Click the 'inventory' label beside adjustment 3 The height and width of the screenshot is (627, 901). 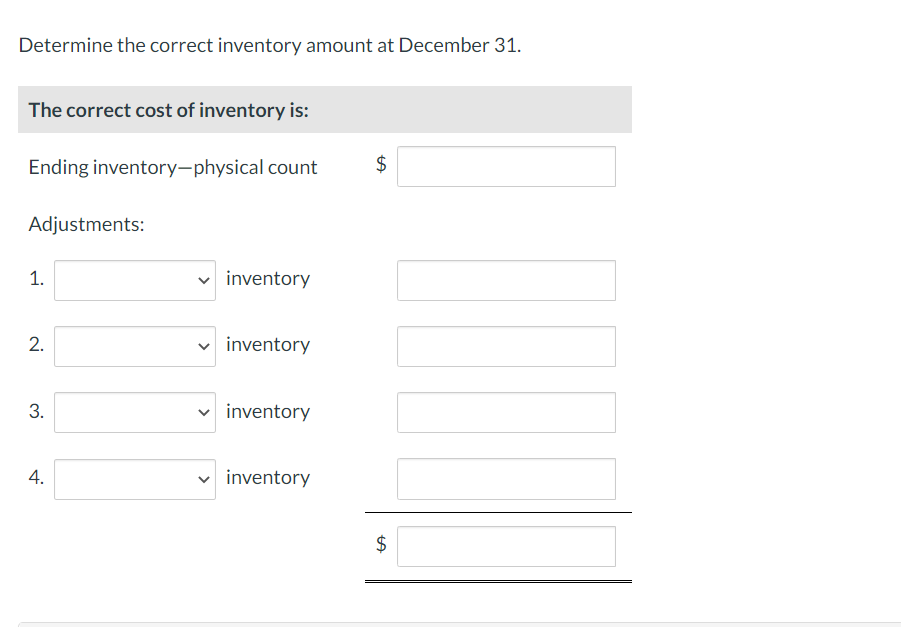pyautogui.click(x=268, y=411)
